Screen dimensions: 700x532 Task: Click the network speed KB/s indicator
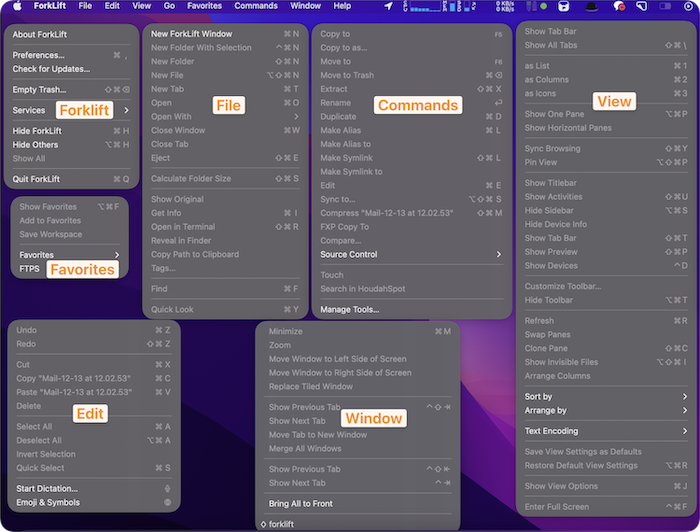click(x=504, y=6)
